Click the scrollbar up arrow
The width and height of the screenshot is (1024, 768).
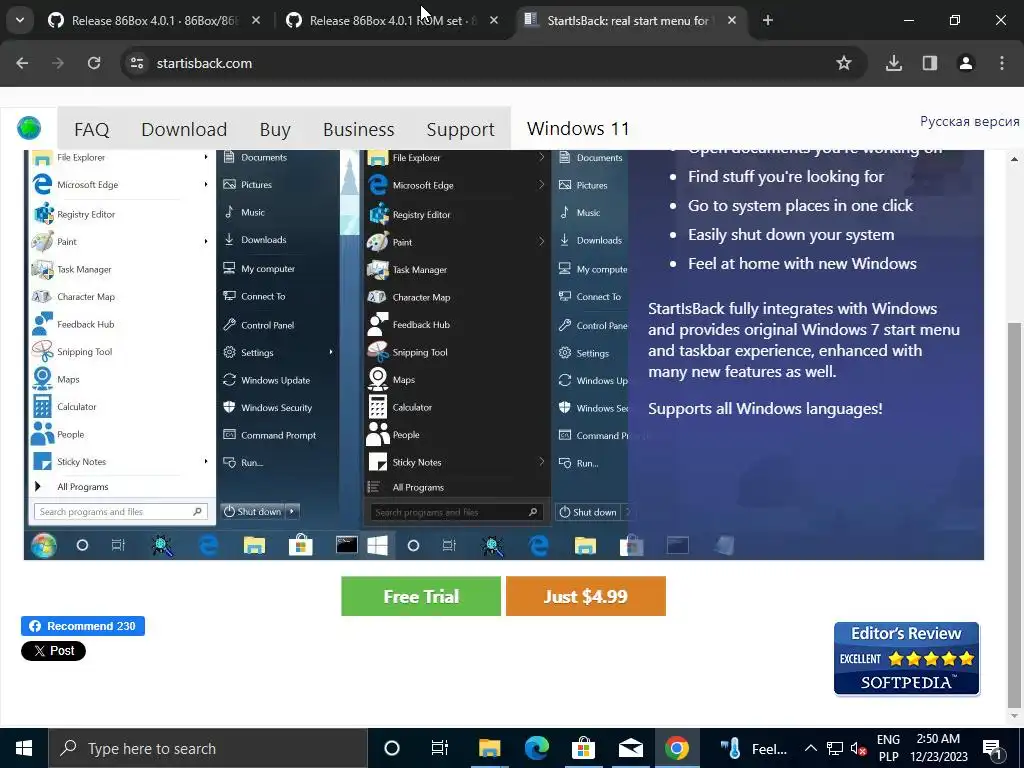pyautogui.click(x=1015, y=159)
